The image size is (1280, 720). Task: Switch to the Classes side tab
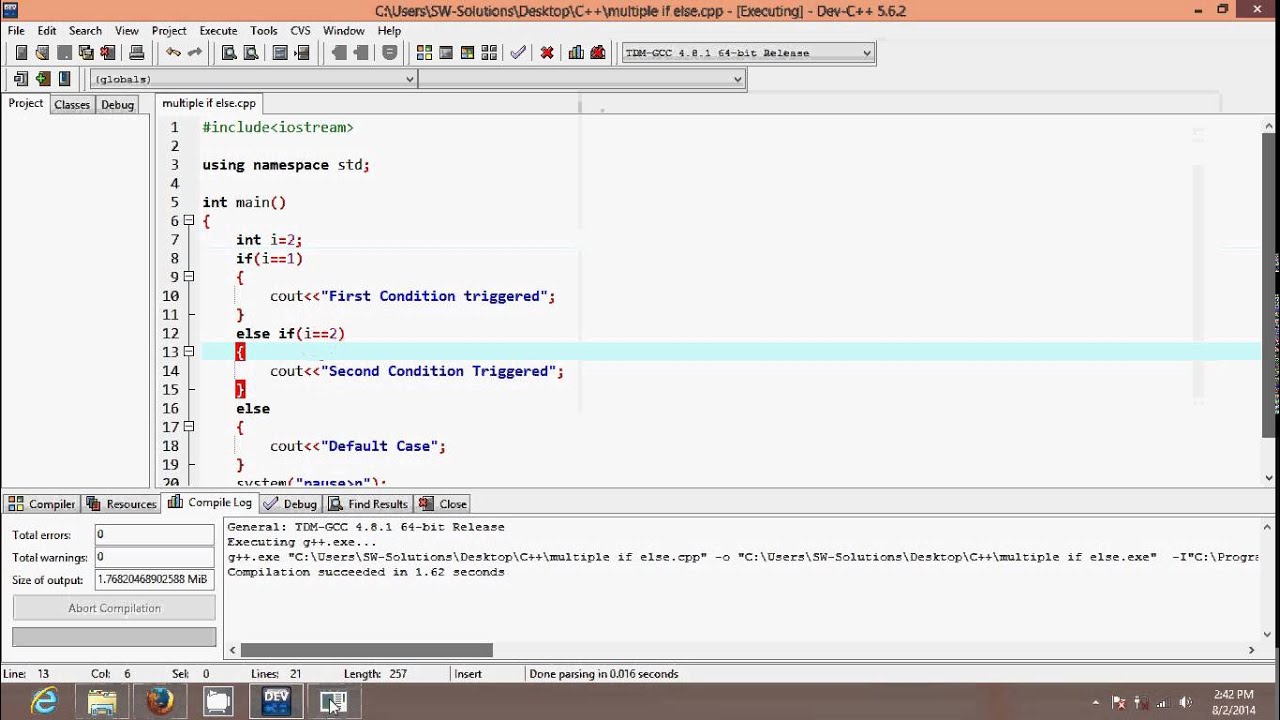[x=72, y=104]
